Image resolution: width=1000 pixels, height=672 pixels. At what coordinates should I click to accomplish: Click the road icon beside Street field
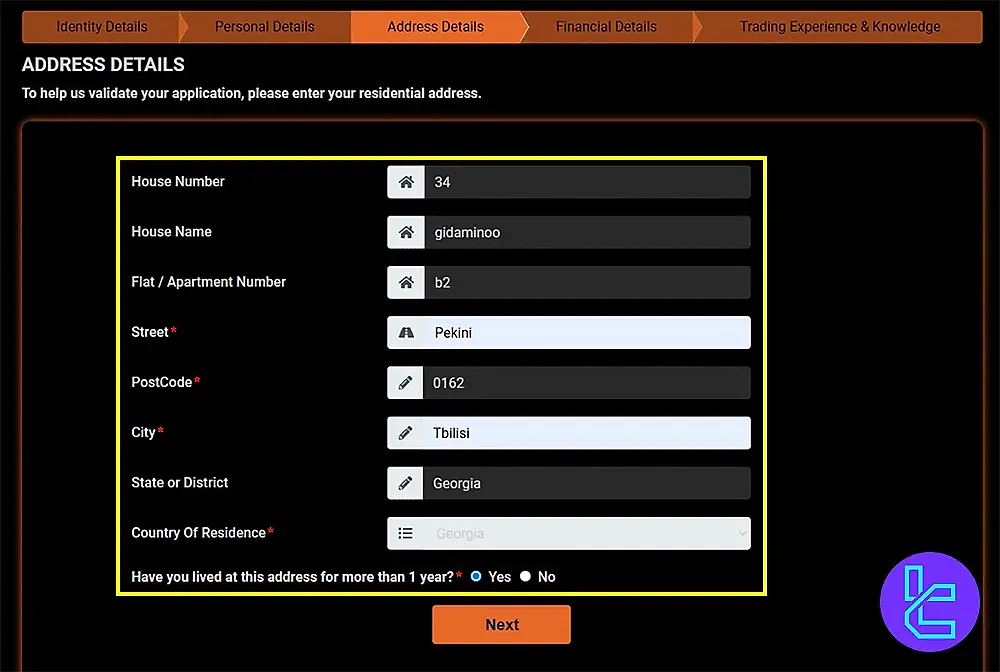coord(406,333)
